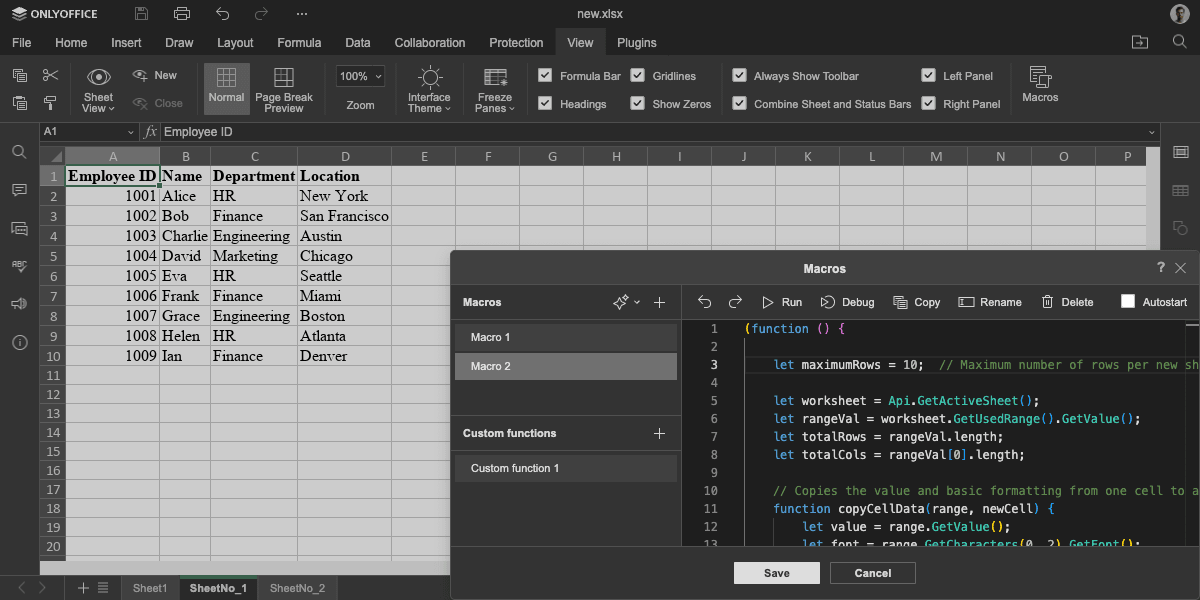Open Macros from the View ribbon
Screen dimensions: 1200x600
tap(1040, 85)
